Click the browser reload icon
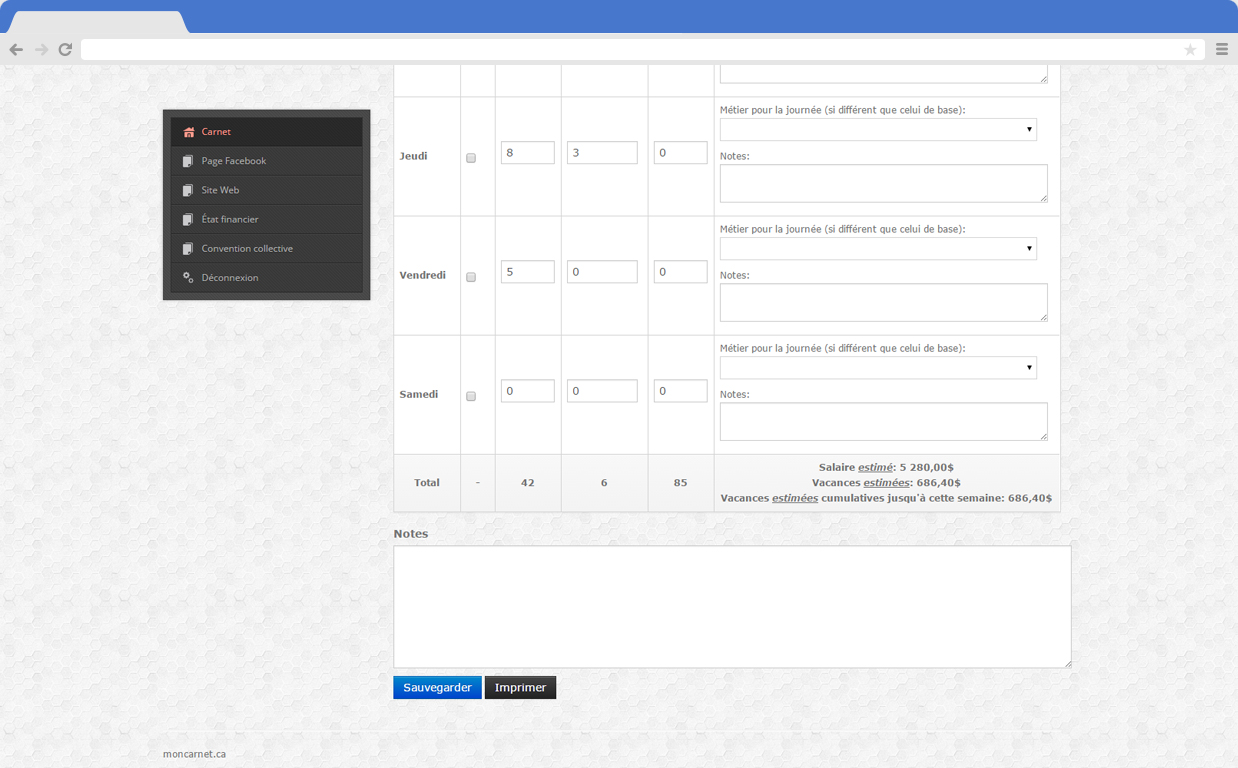The image size is (1238, 768). pyautogui.click(x=65, y=49)
